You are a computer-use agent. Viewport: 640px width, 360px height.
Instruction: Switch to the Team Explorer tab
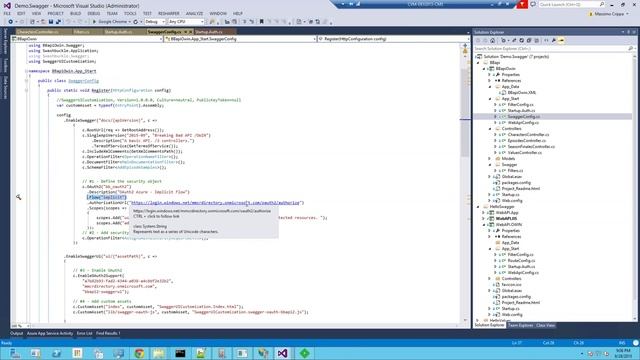[x=520, y=326]
